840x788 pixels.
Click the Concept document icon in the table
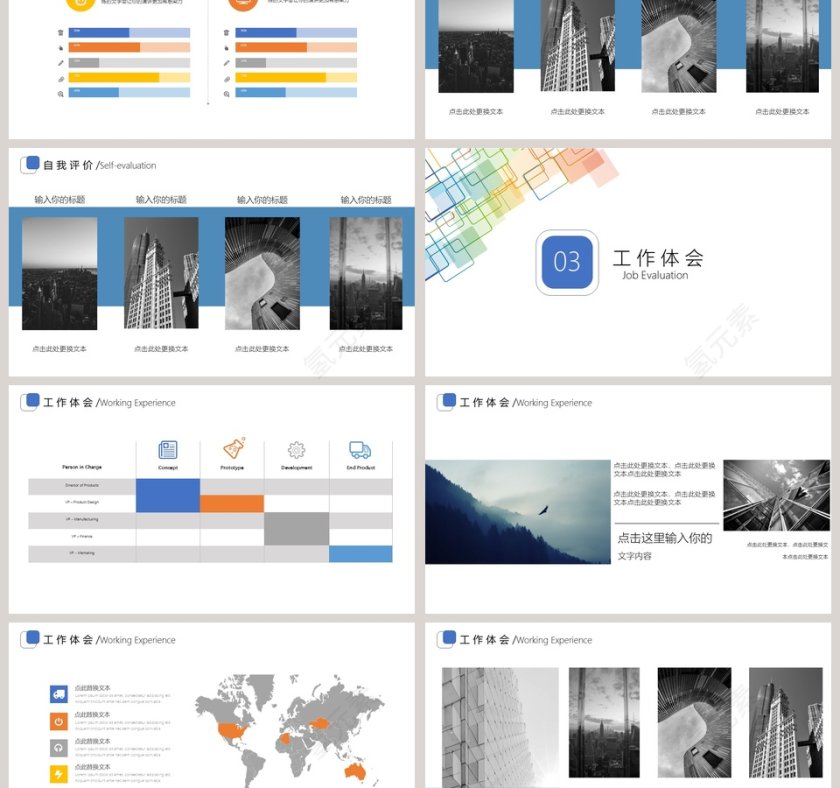(x=168, y=450)
